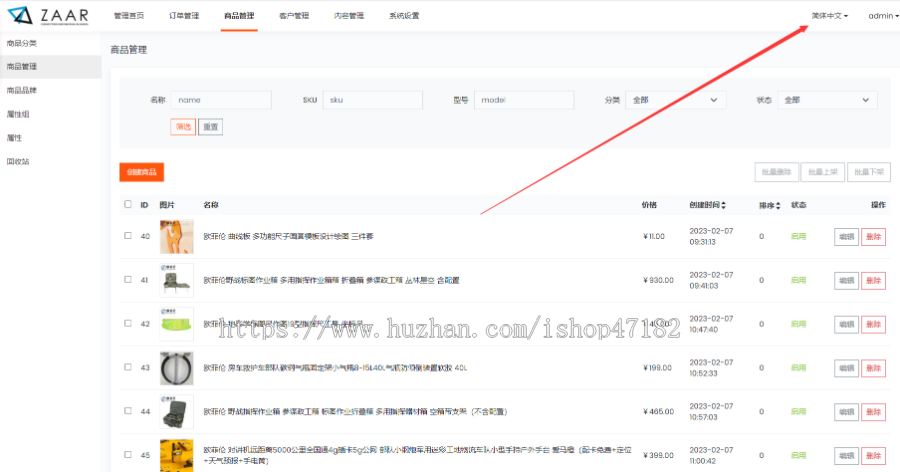Delete product ID 41
Screen dimensions: 900x472
[x=874, y=280]
